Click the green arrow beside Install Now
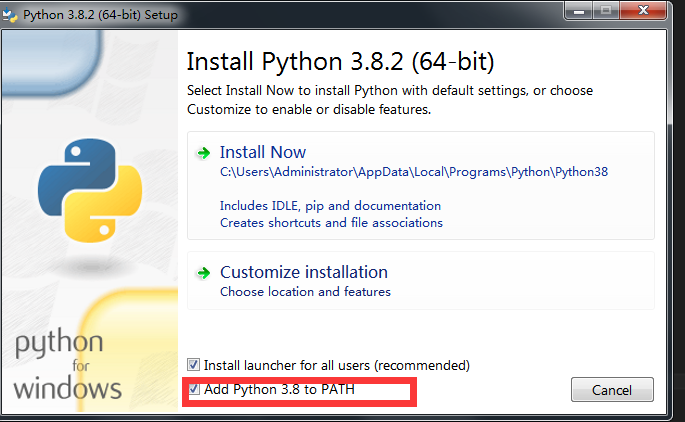Screen dimensions: 685x422 [x=204, y=153]
